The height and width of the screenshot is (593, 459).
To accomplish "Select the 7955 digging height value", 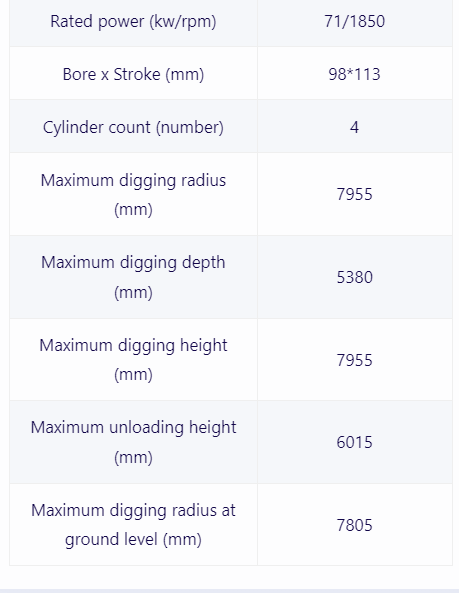I will coord(354,360).
